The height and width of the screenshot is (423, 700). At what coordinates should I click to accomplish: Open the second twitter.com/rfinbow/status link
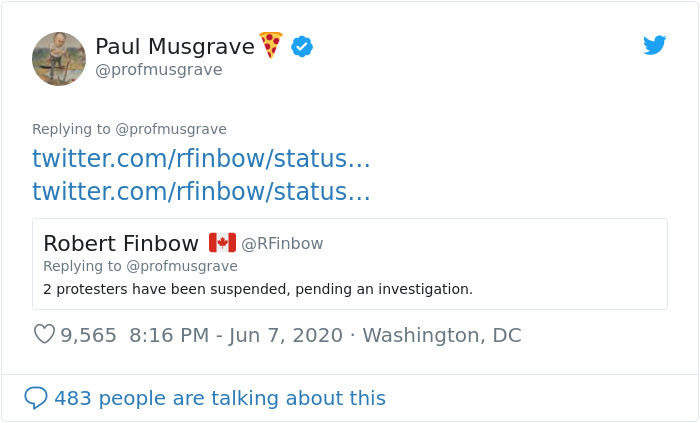click(201, 192)
